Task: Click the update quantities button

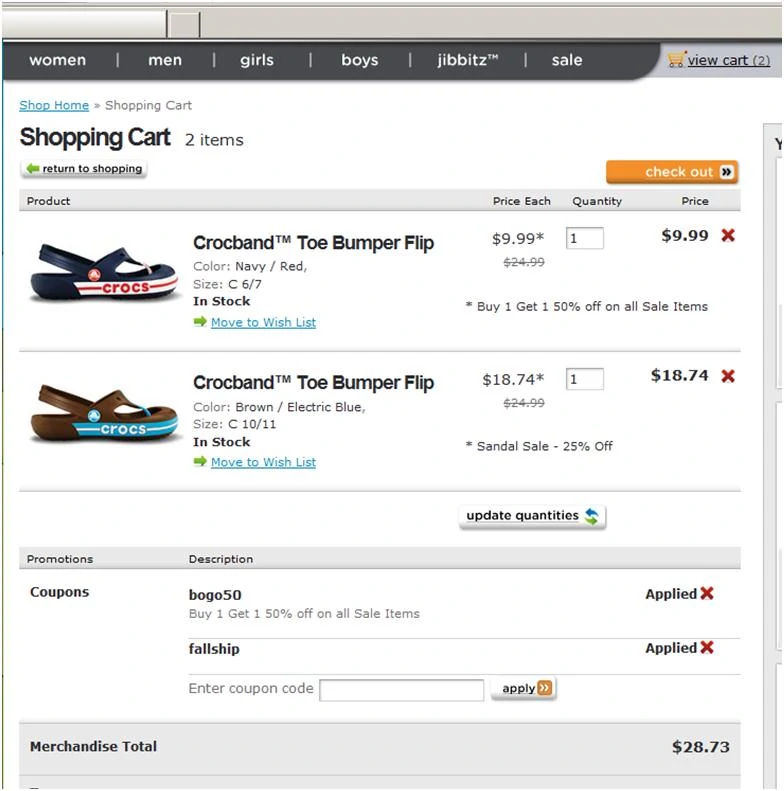Action: (532, 516)
